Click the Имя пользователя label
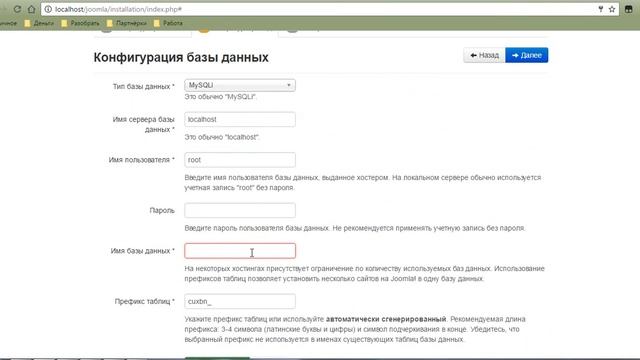Screen dimensions: 640x360 click(141, 160)
